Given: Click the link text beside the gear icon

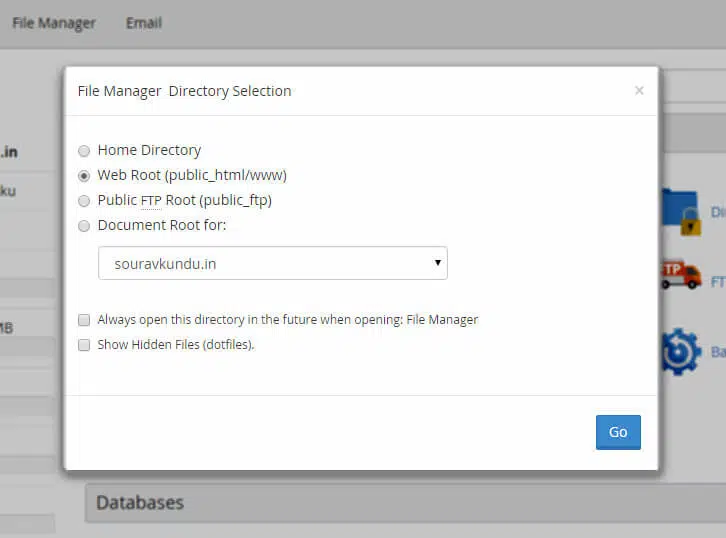Looking at the screenshot, I should point(717,352).
